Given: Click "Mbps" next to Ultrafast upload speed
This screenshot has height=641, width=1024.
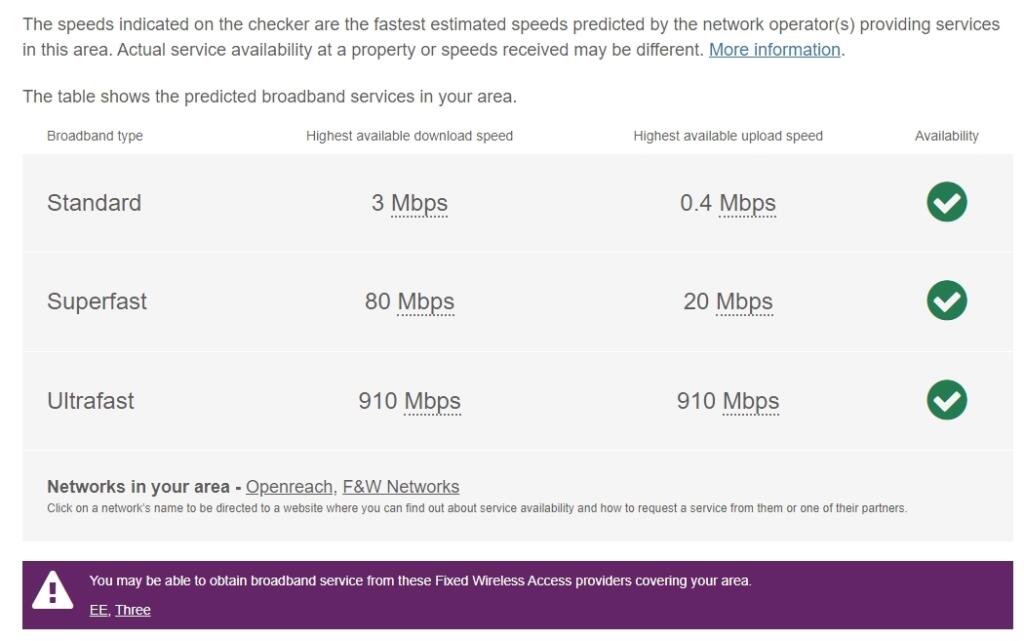Looking at the screenshot, I should click(x=750, y=400).
